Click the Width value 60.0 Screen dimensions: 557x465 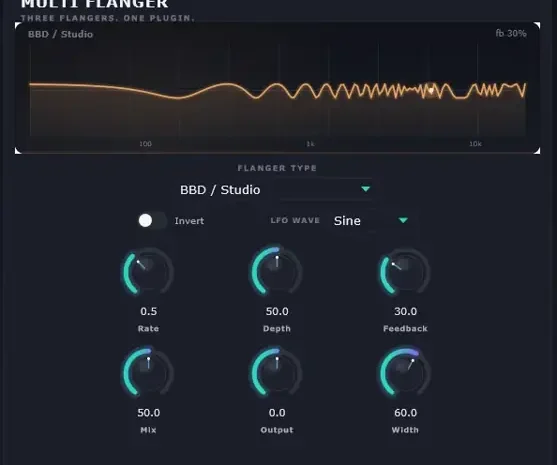tap(405, 413)
